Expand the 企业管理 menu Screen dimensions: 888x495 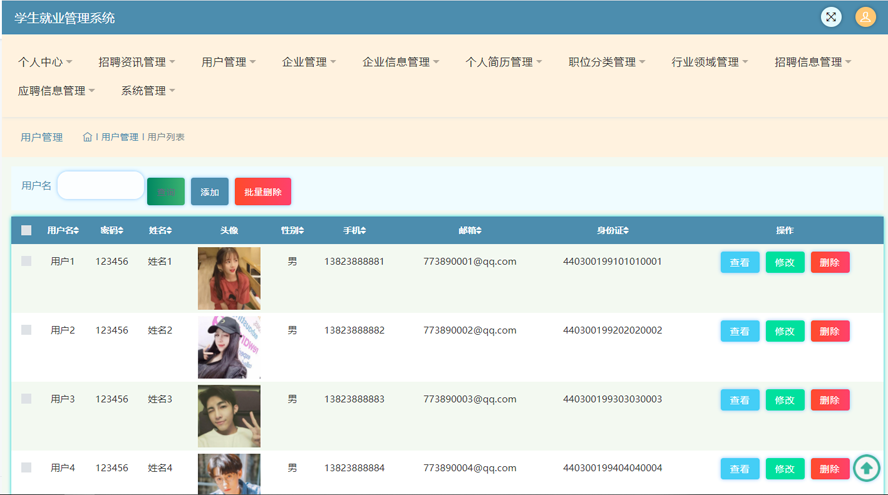pyautogui.click(x=309, y=62)
